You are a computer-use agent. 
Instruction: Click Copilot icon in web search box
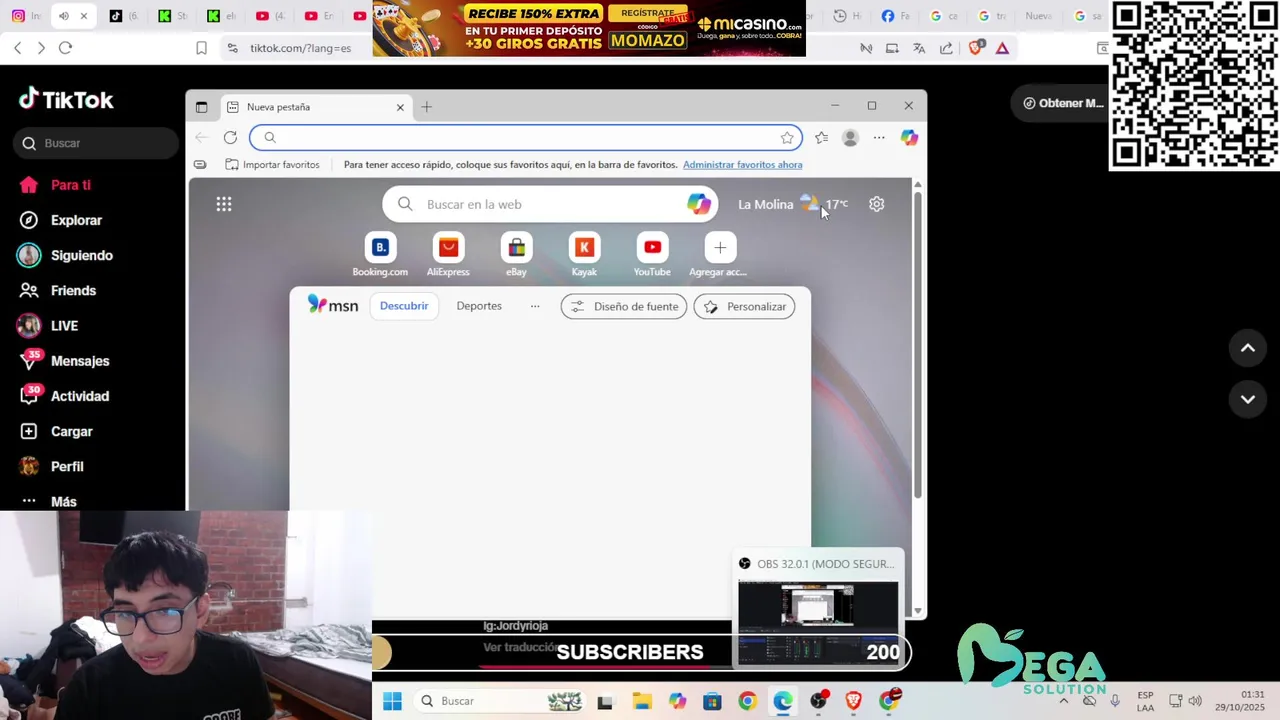698,204
